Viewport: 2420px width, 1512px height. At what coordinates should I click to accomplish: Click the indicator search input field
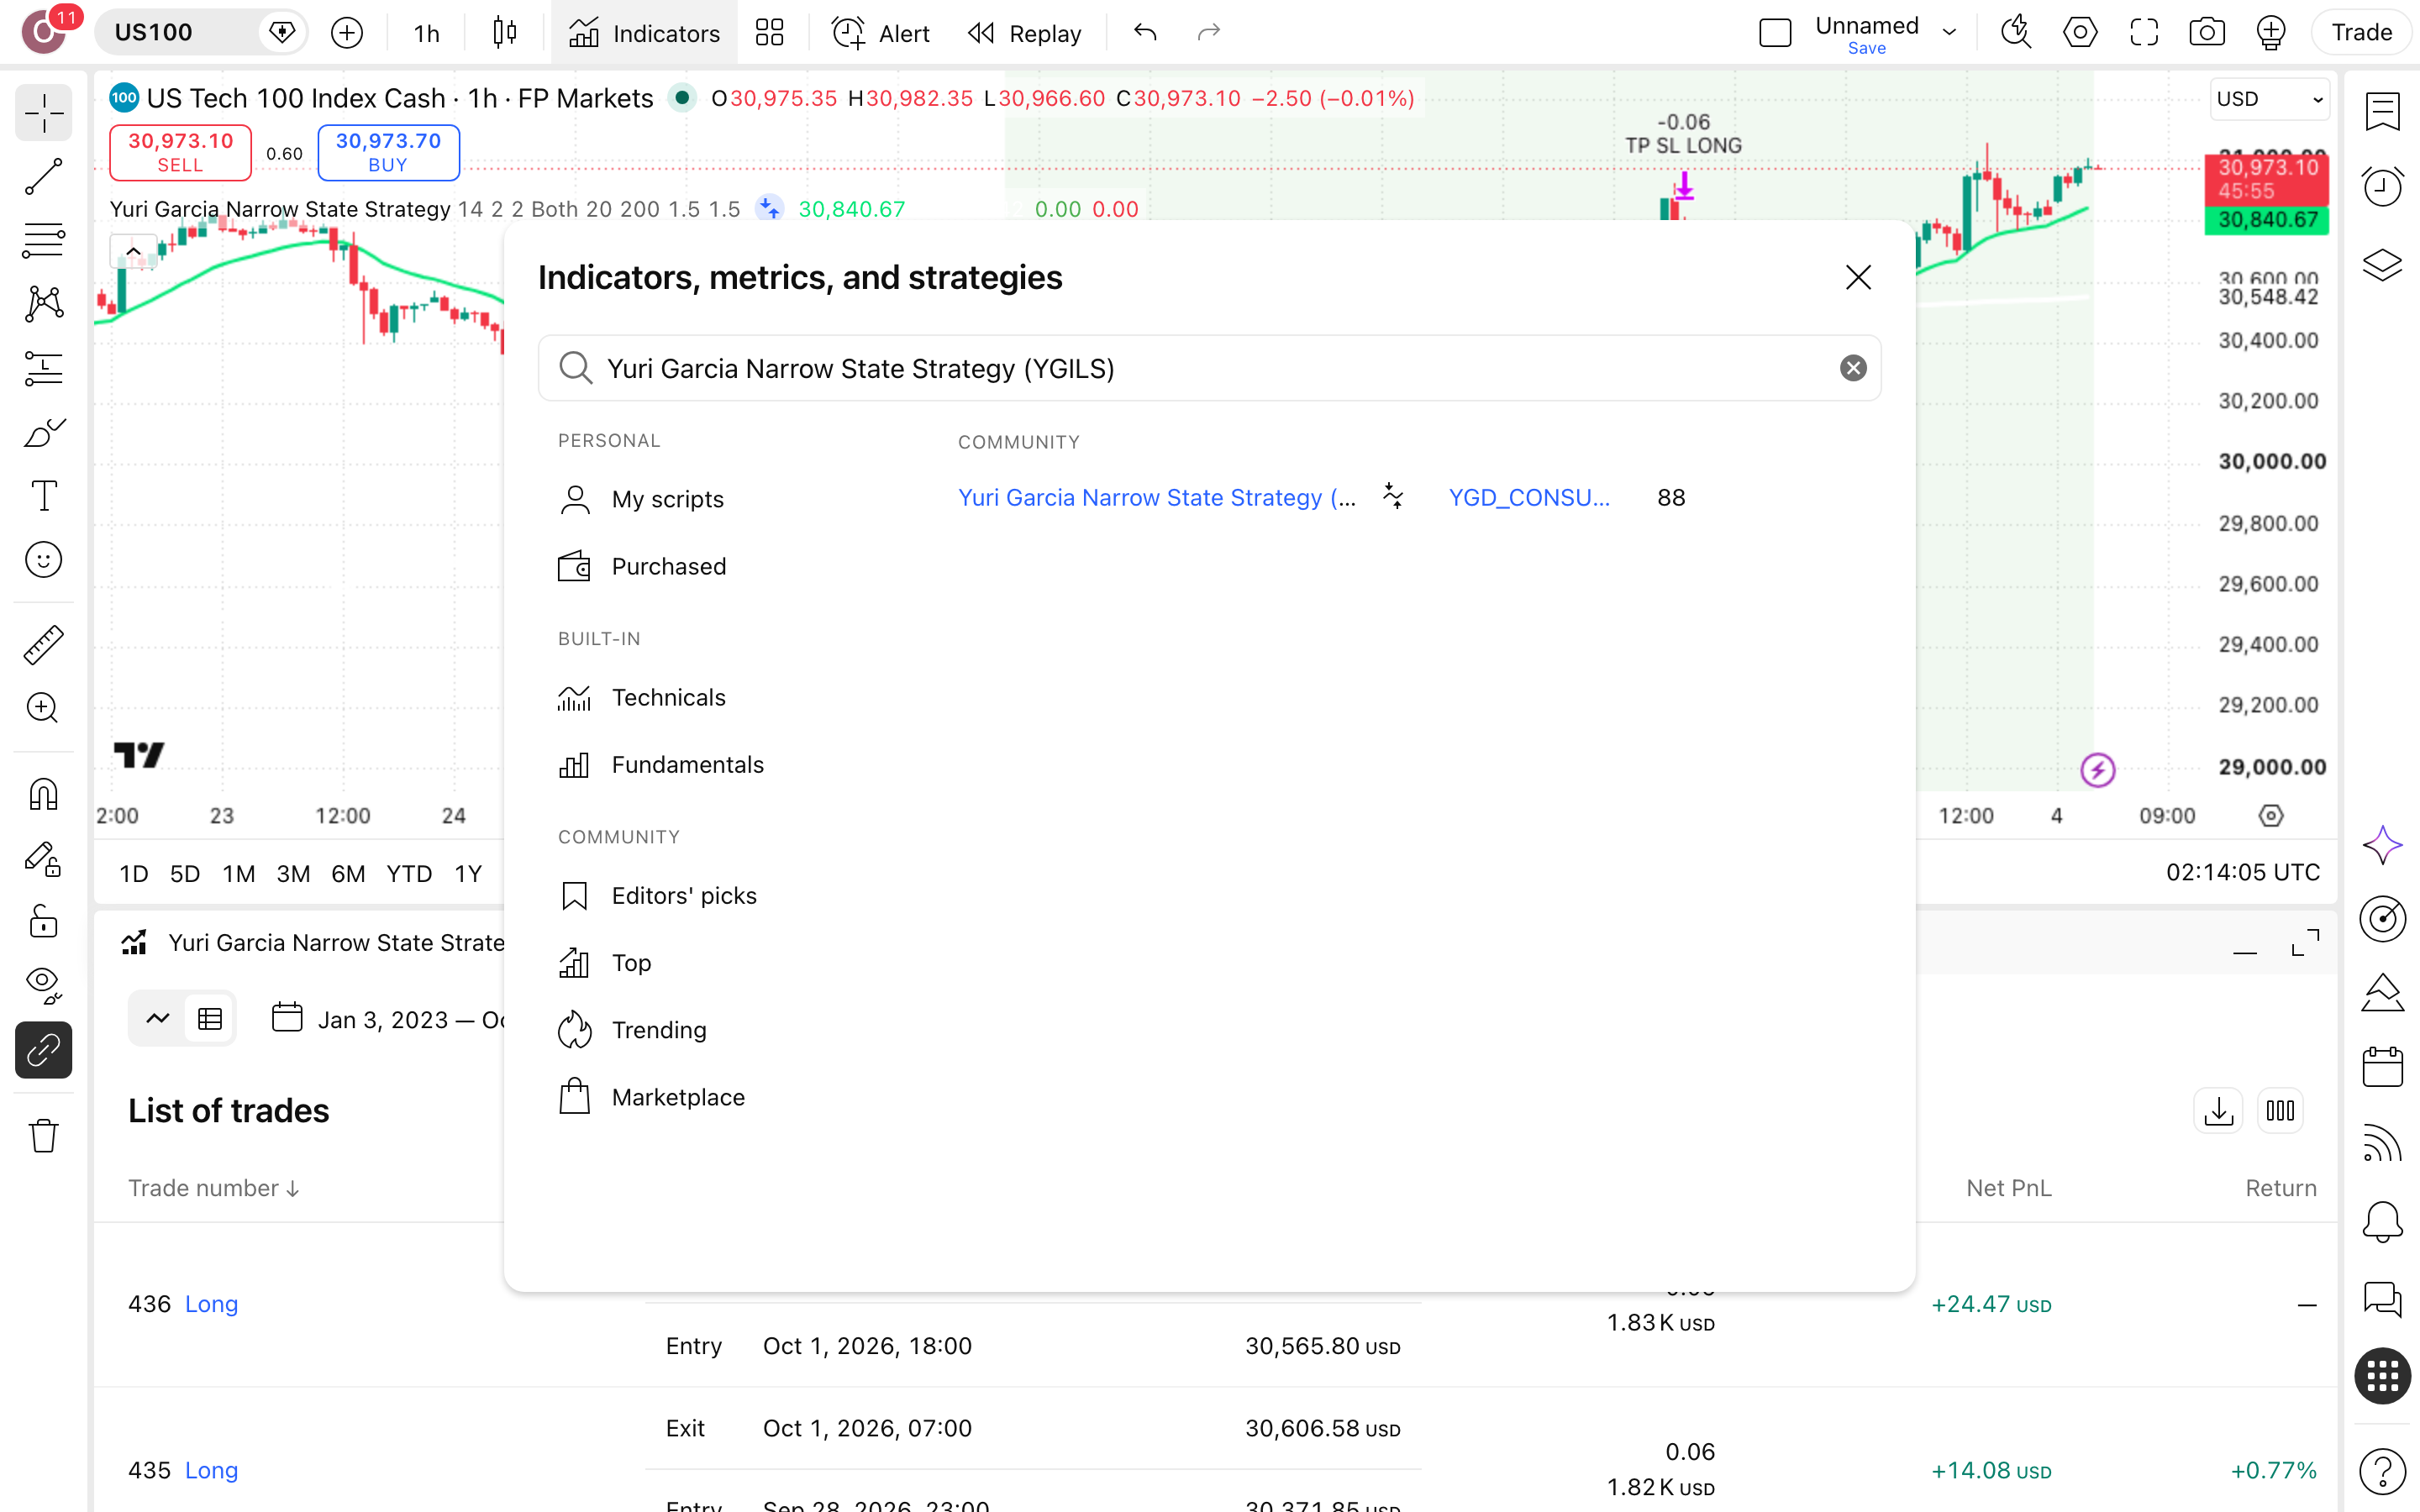pyautogui.click(x=1209, y=368)
